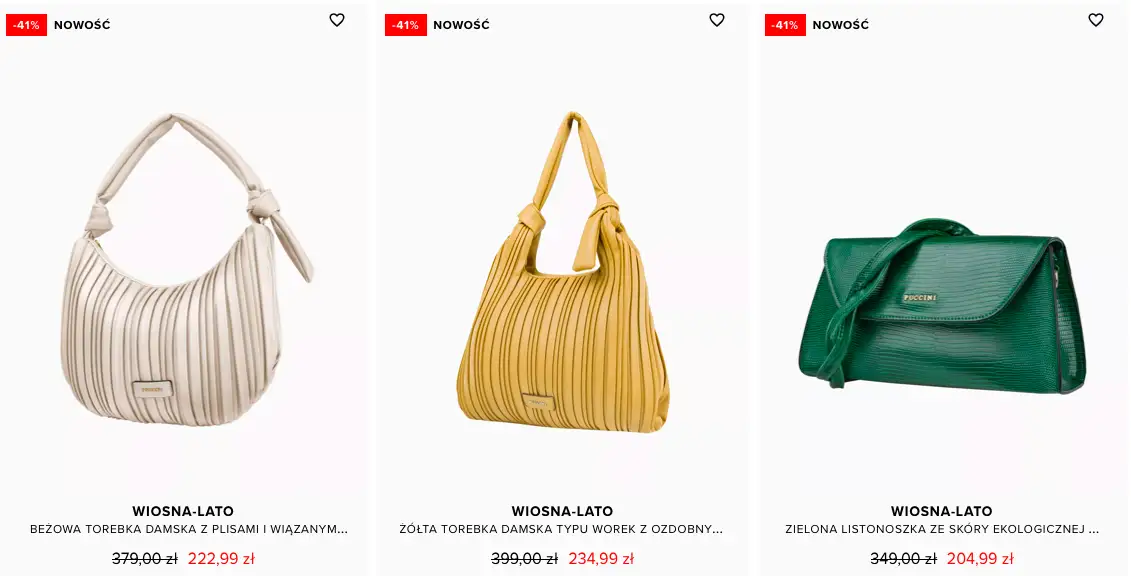Click the 204,99 zł sale price
1131x576 pixels.
(980, 559)
